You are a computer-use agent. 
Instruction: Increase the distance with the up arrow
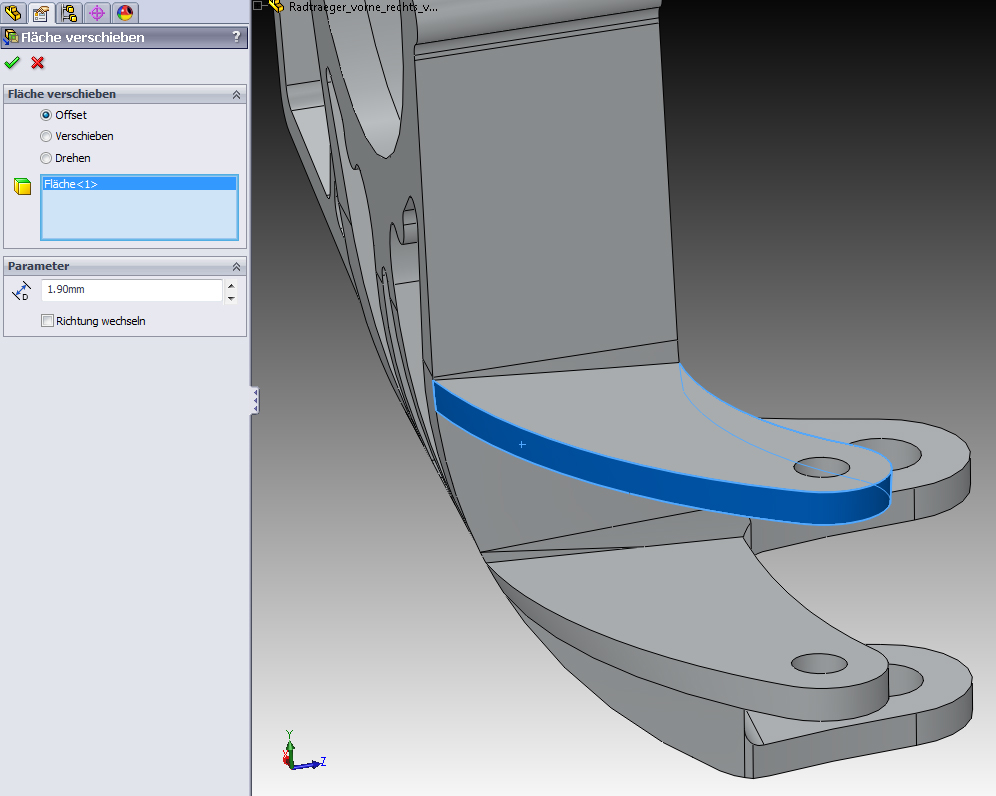tap(232, 285)
